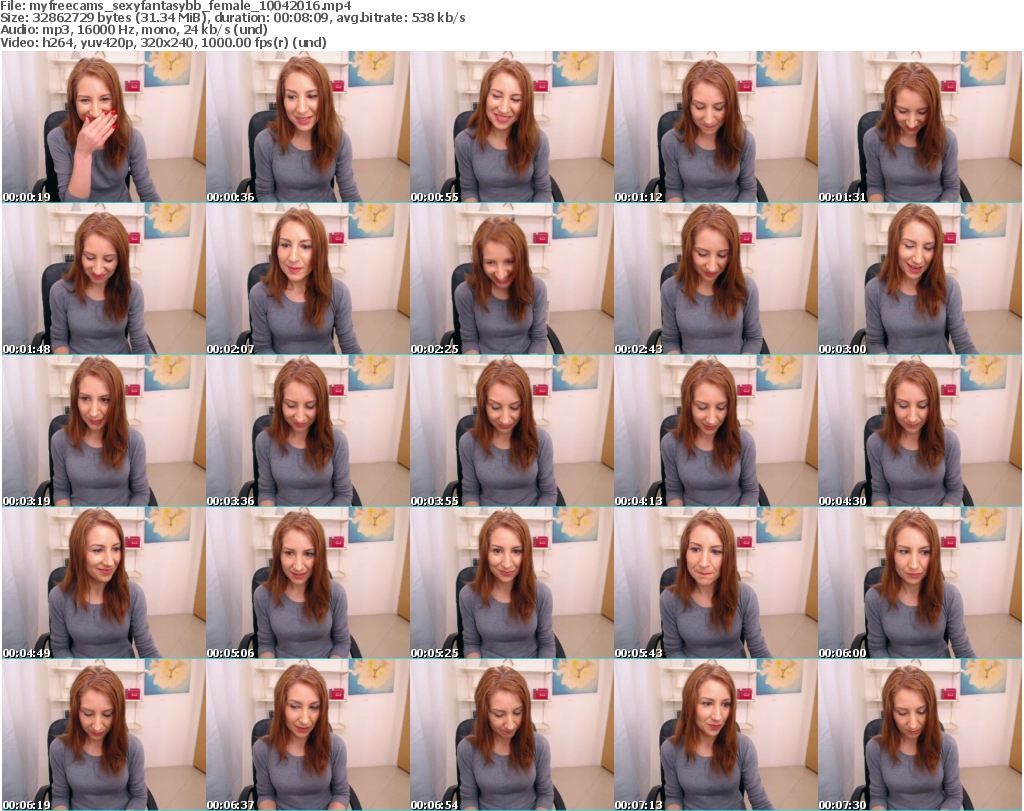
Task: Select the thumbnail frame at 00:05:06
Action: point(308,583)
